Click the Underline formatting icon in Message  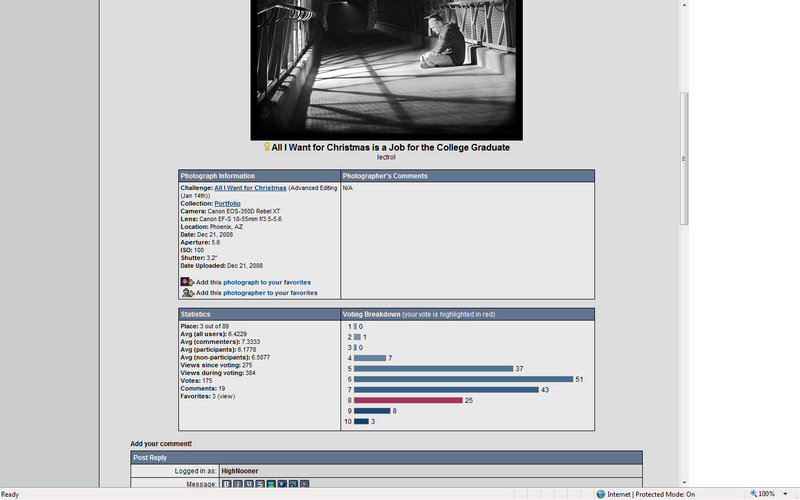(x=248, y=484)
